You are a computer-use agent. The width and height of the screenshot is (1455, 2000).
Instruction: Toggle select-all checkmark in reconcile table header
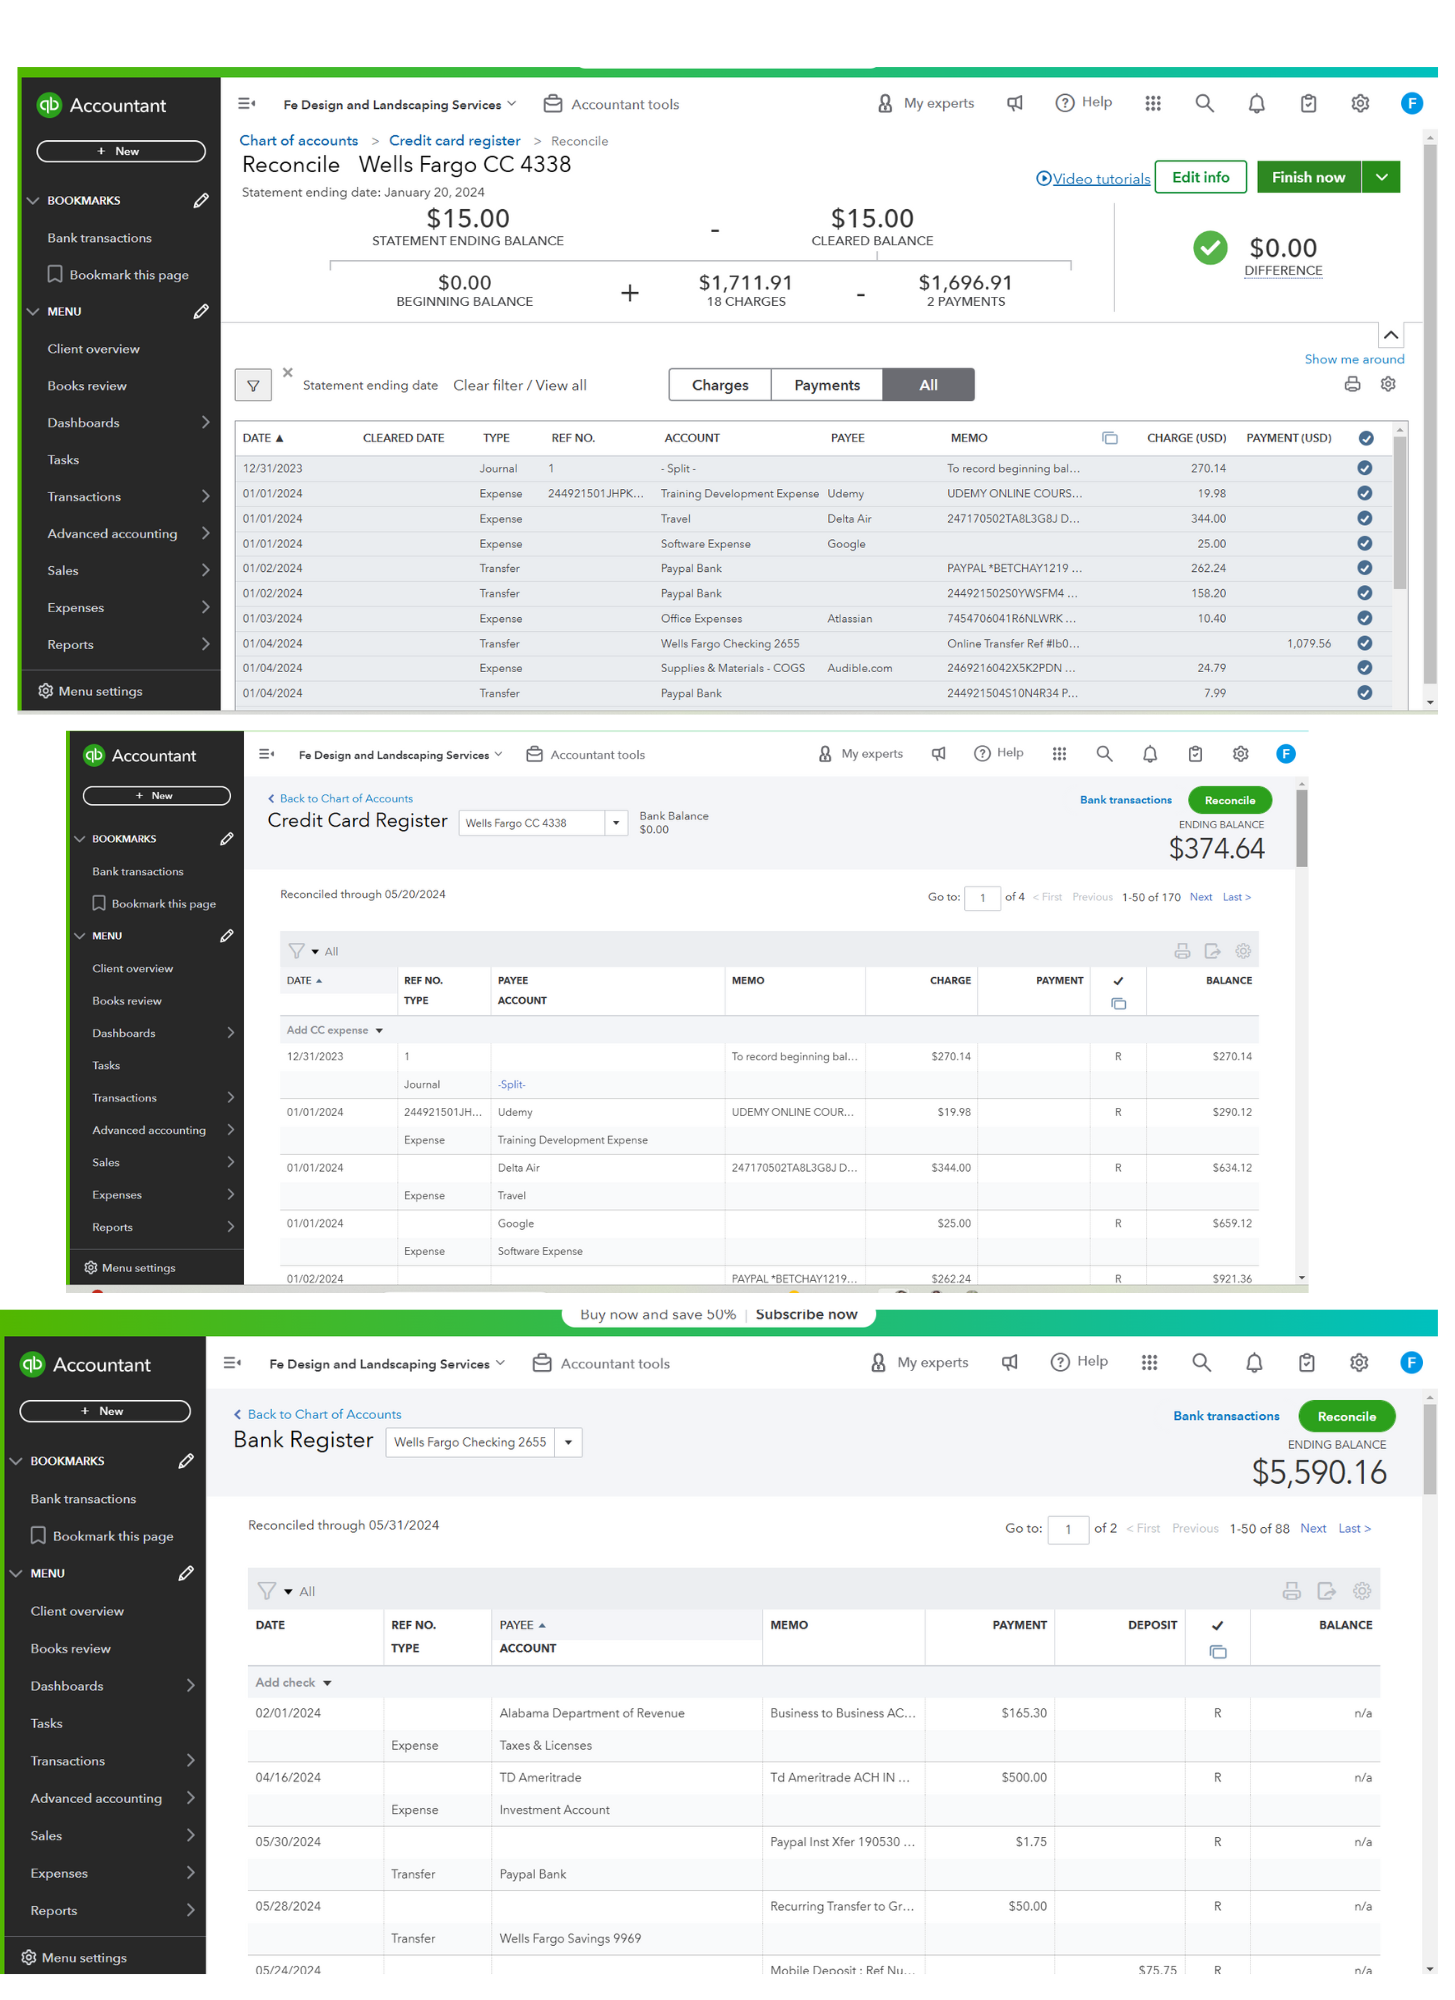click(1366, 438)
